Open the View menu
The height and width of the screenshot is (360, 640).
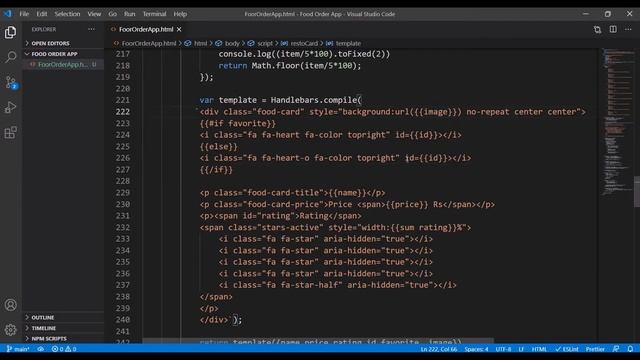pyautogui.click(x=94, y=14)
